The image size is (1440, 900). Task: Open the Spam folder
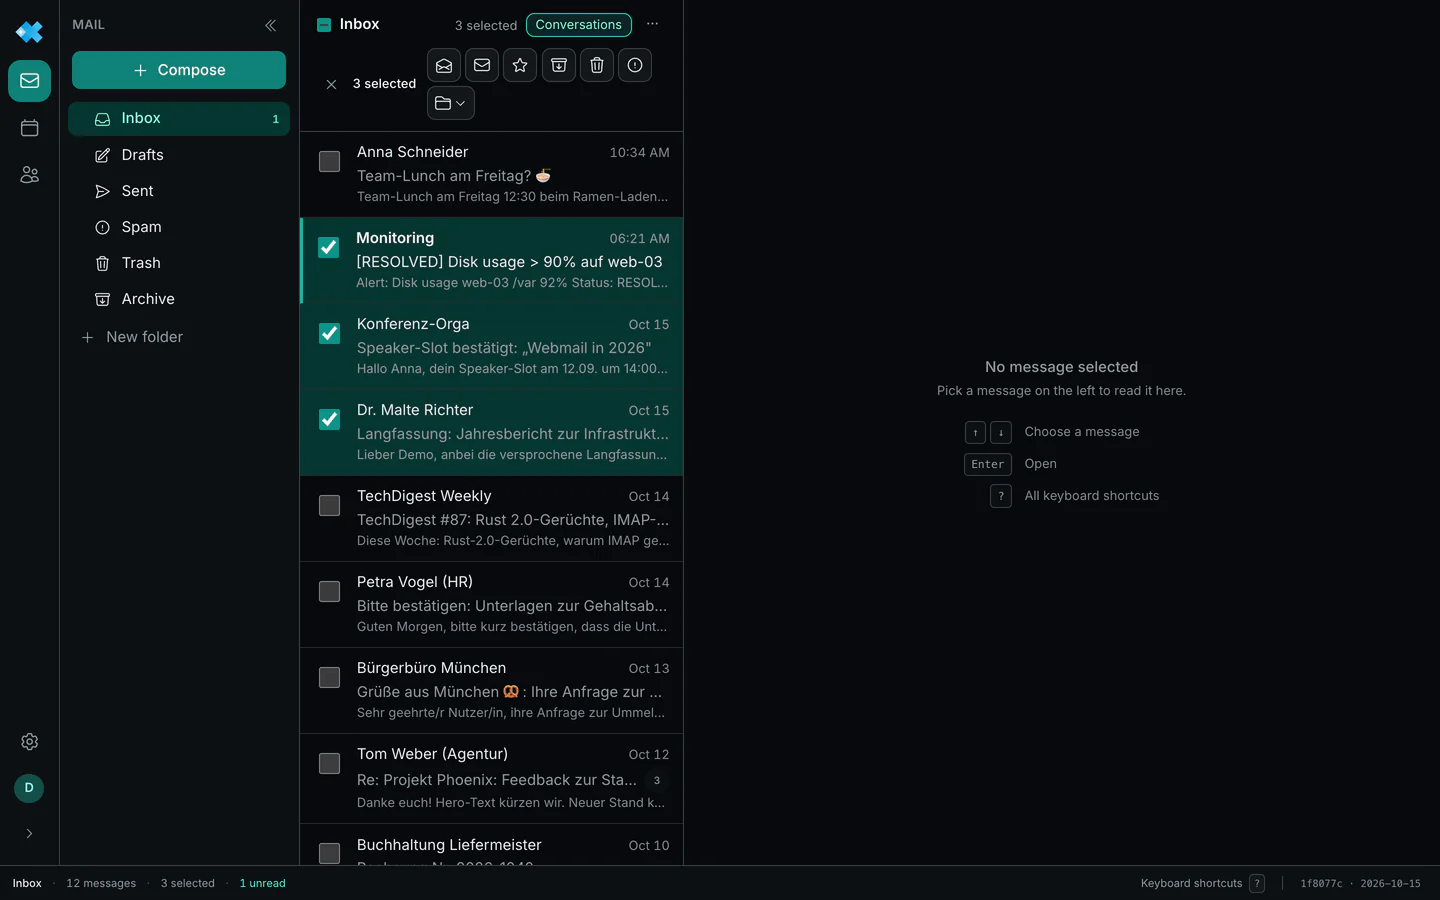point(179,227)
